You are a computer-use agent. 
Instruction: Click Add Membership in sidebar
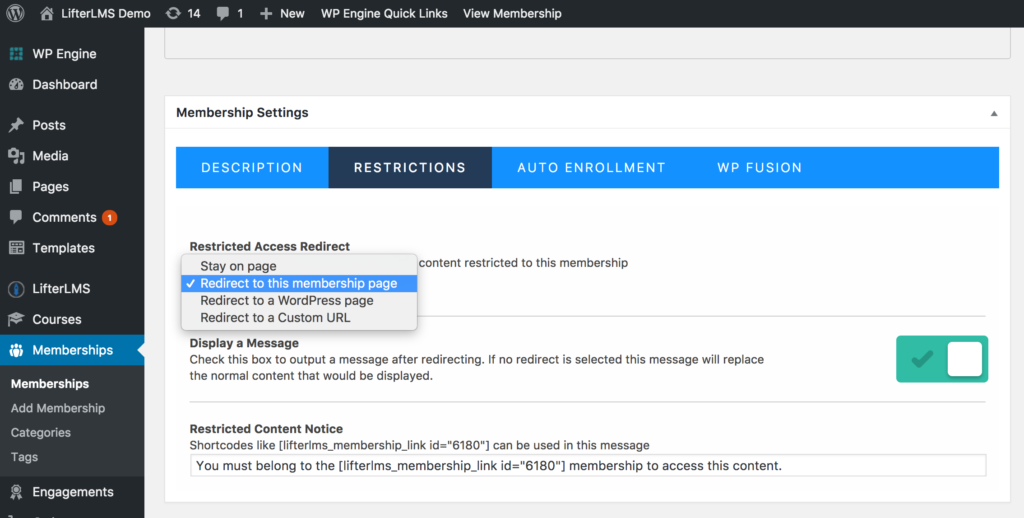(x=58, y=408)
